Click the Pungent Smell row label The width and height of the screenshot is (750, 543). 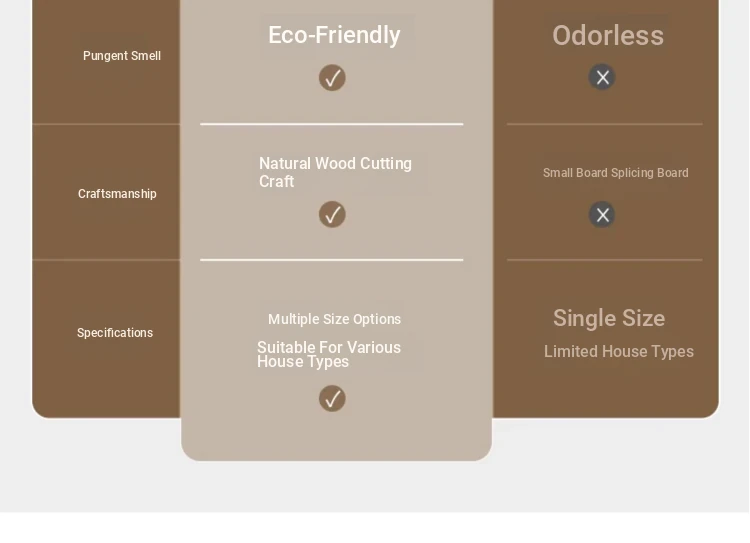click(x=121, y=56)
